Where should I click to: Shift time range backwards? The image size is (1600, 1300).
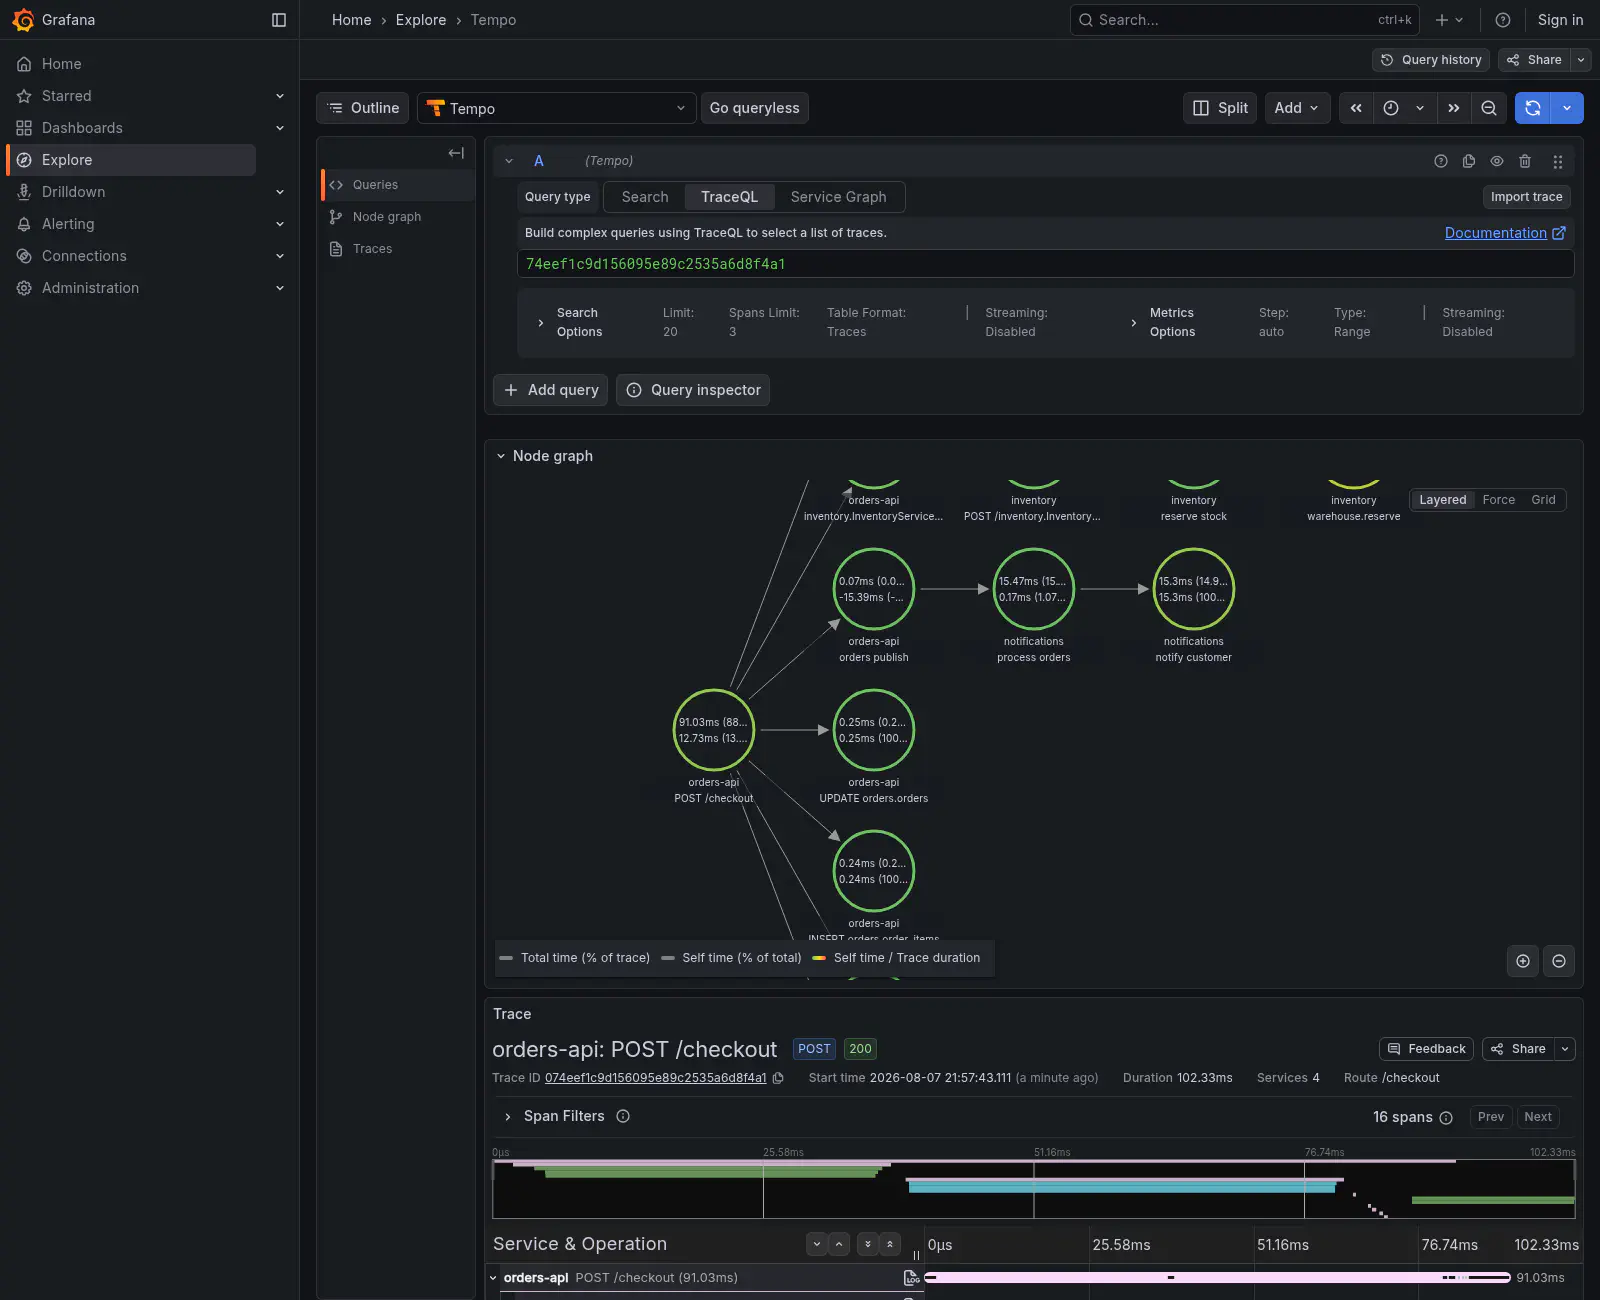click(1356, 108)
